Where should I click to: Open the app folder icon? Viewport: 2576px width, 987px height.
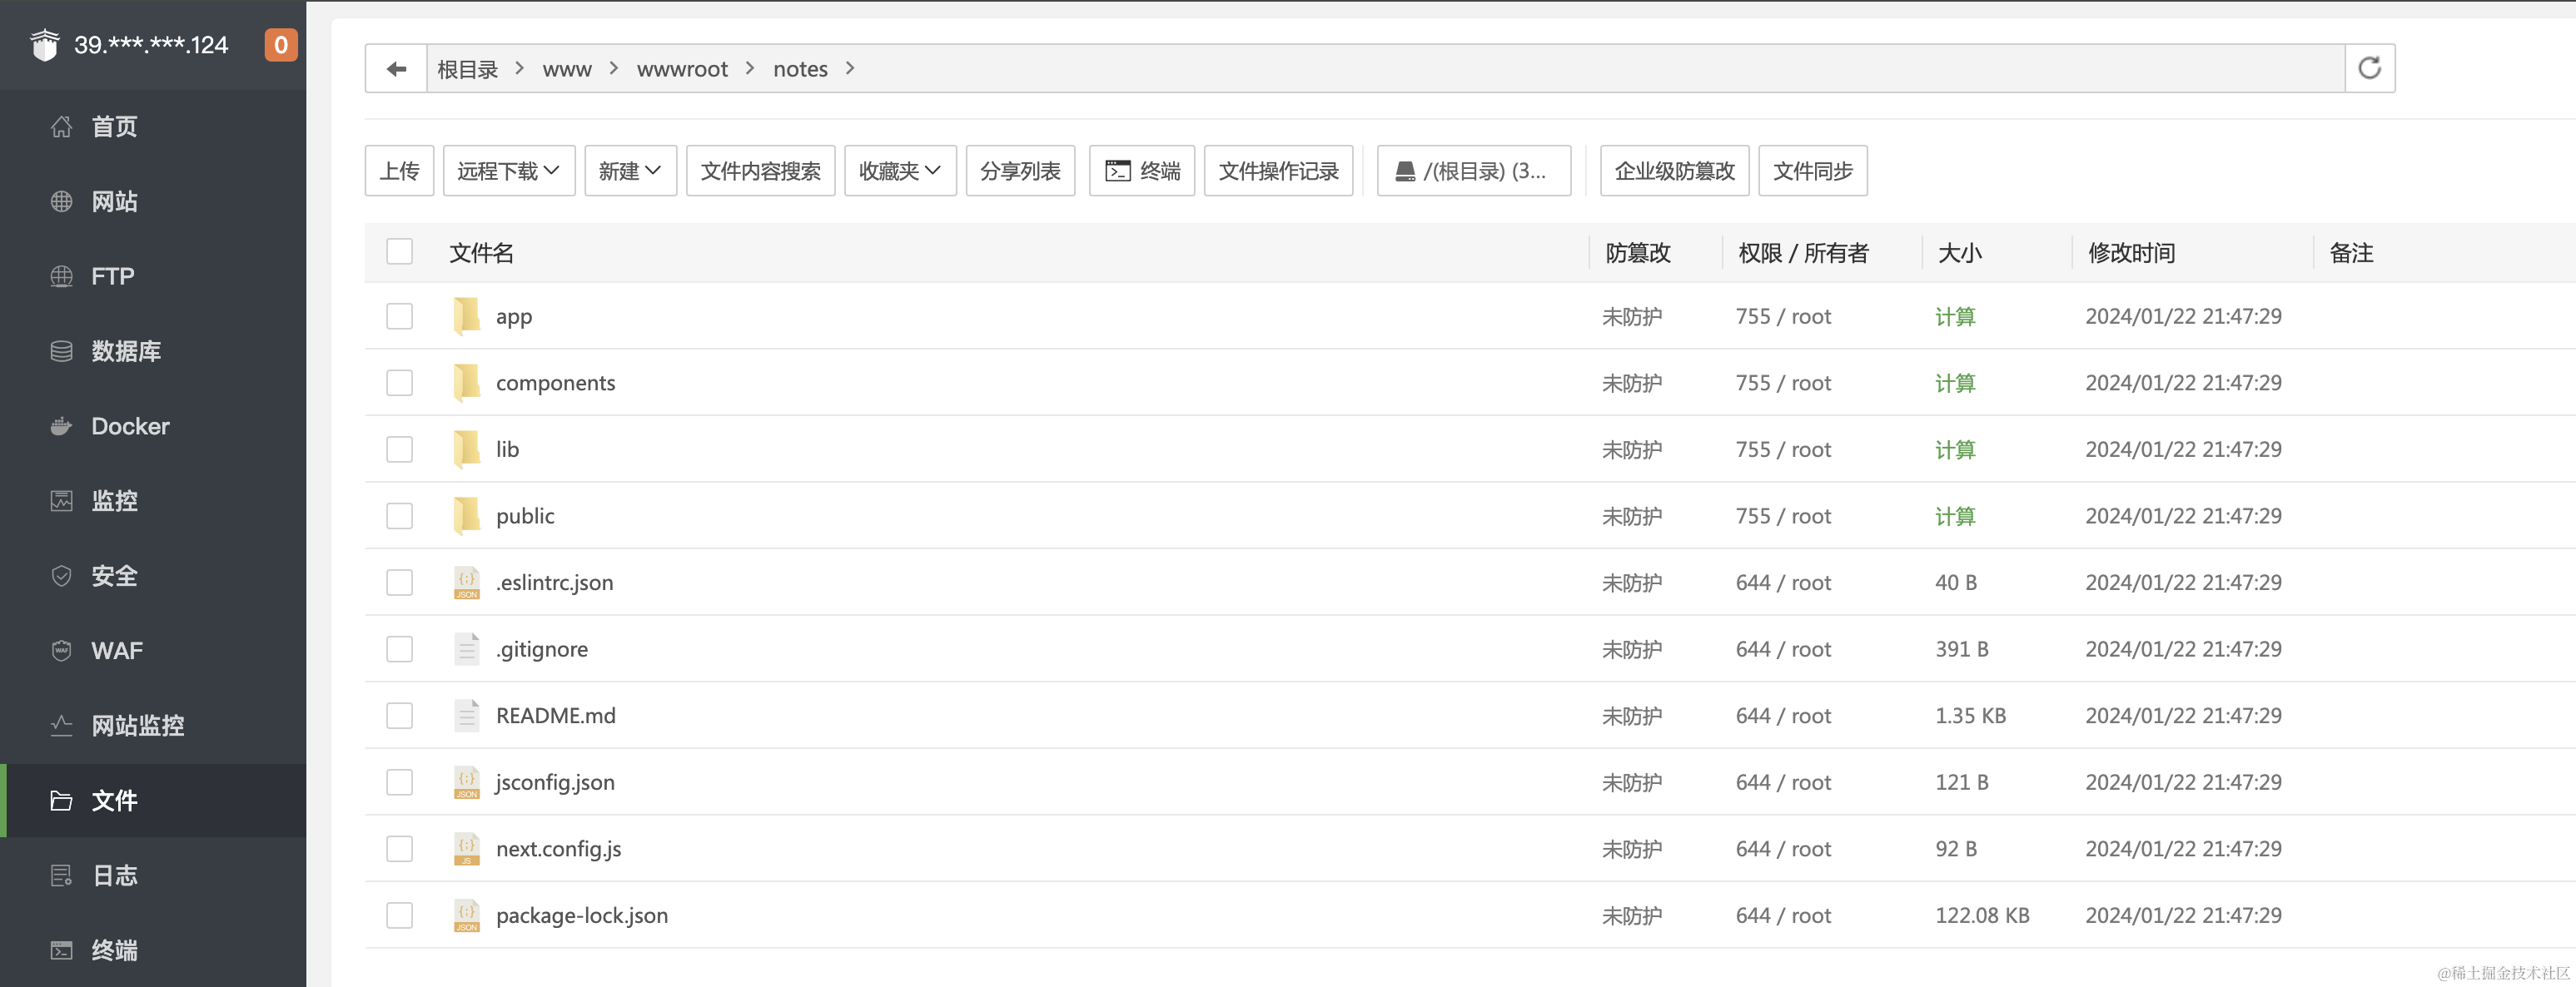click(x=466, y=316)
